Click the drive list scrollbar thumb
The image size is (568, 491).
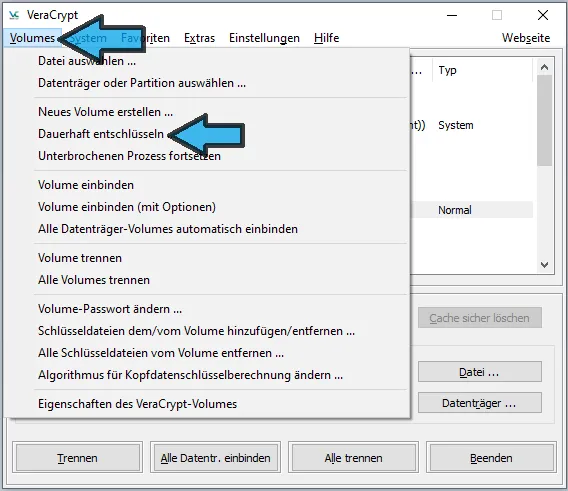click(x=544, y=120)
